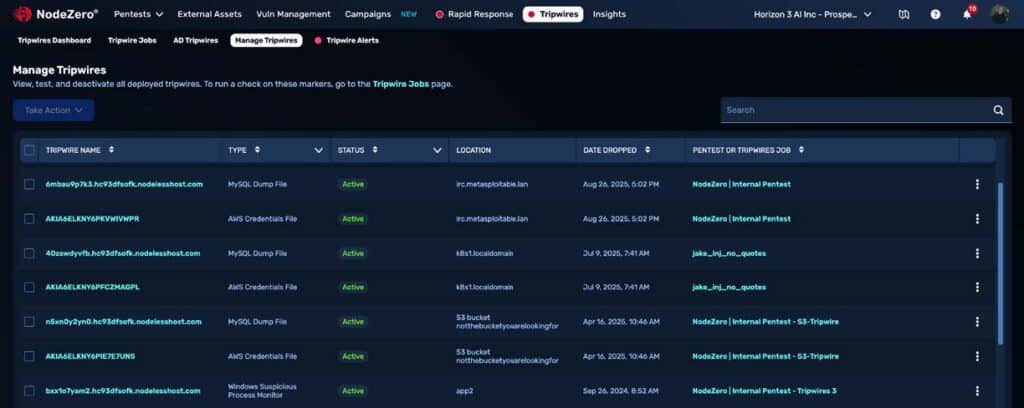Open the map icon in top bar
This screenshot has height=408, width=1024.
click(904, 15)
